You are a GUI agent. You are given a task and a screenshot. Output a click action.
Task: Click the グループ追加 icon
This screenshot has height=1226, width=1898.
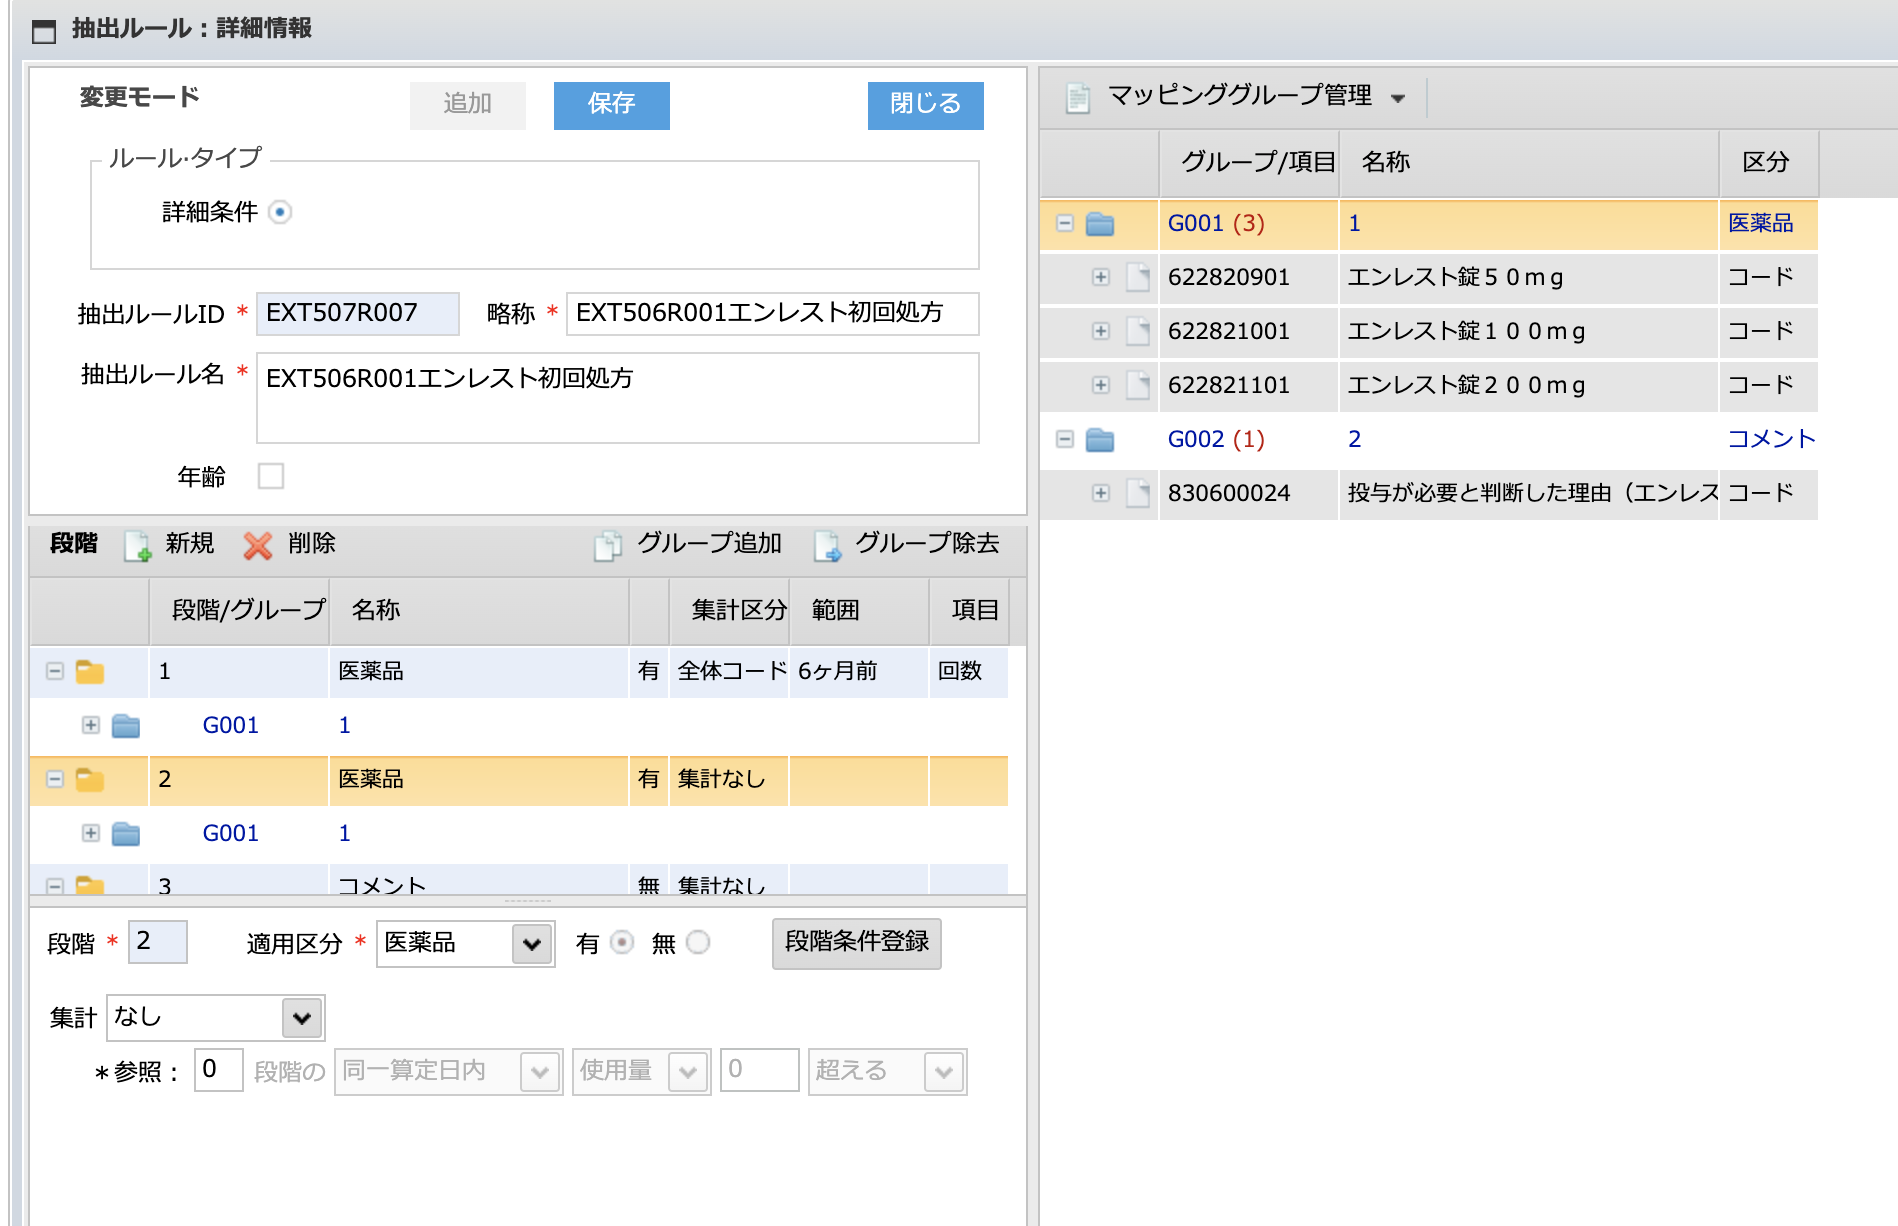[x=608, y=545]
